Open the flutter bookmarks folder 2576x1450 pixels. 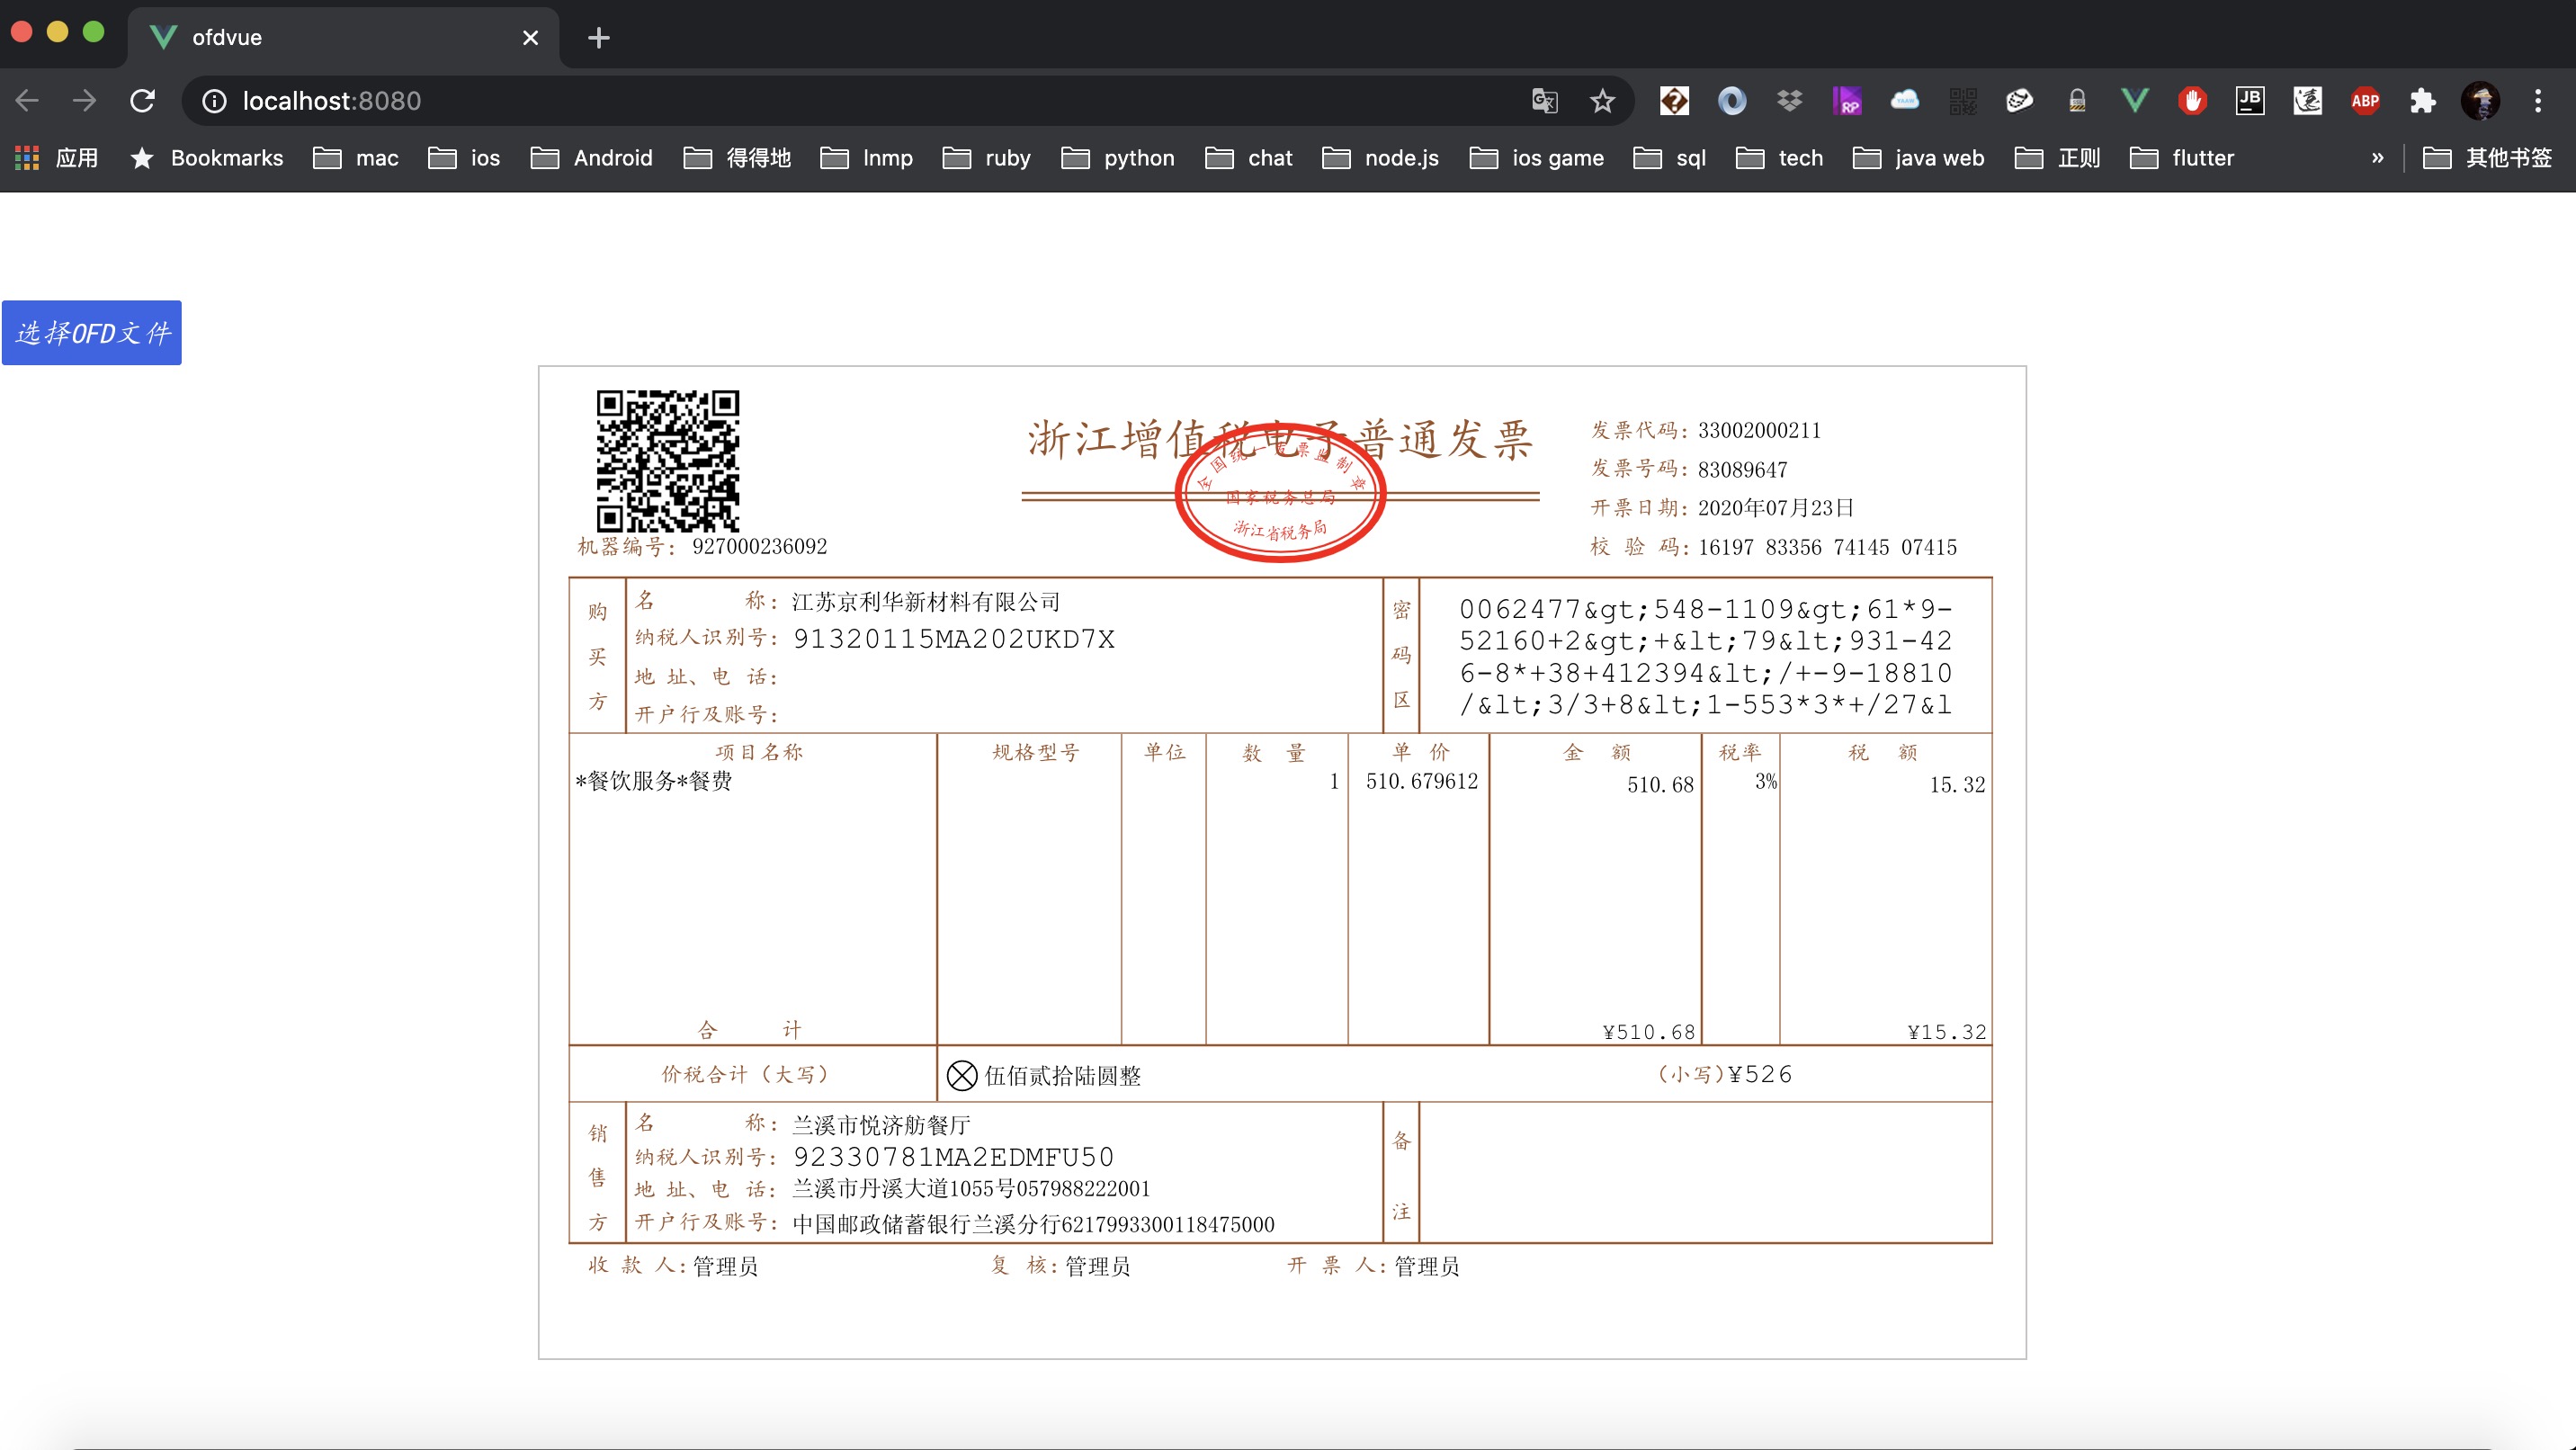2182,158
